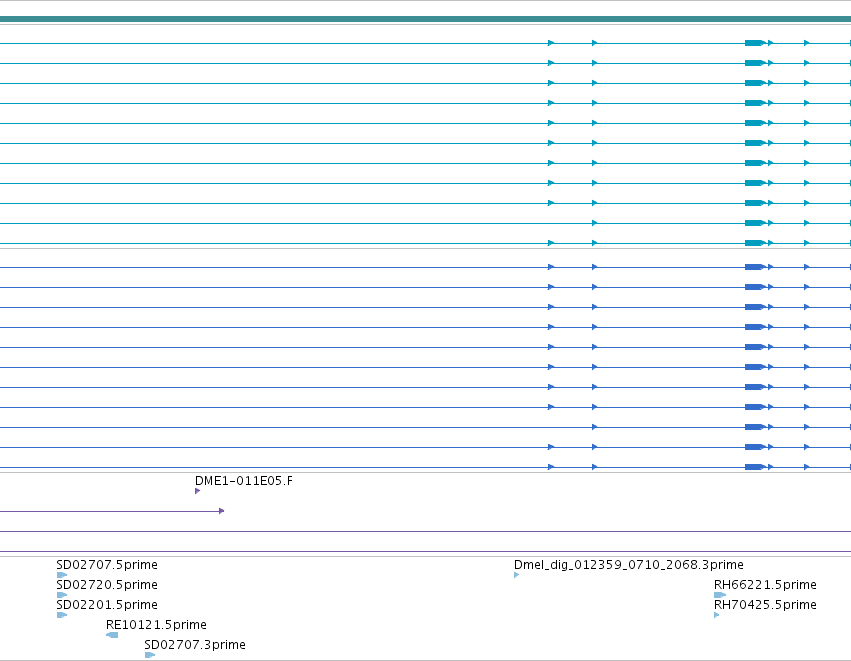The image size is (851, 661).
Task: Select the RH70425.5prime feature label
Action: point(765,605)
